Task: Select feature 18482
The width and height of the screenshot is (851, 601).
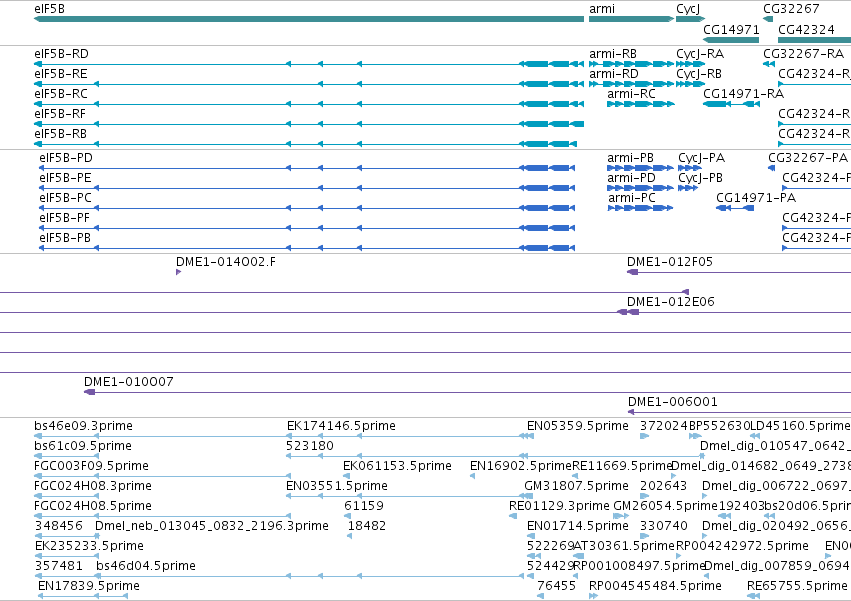Action: [x=367, y=527]
